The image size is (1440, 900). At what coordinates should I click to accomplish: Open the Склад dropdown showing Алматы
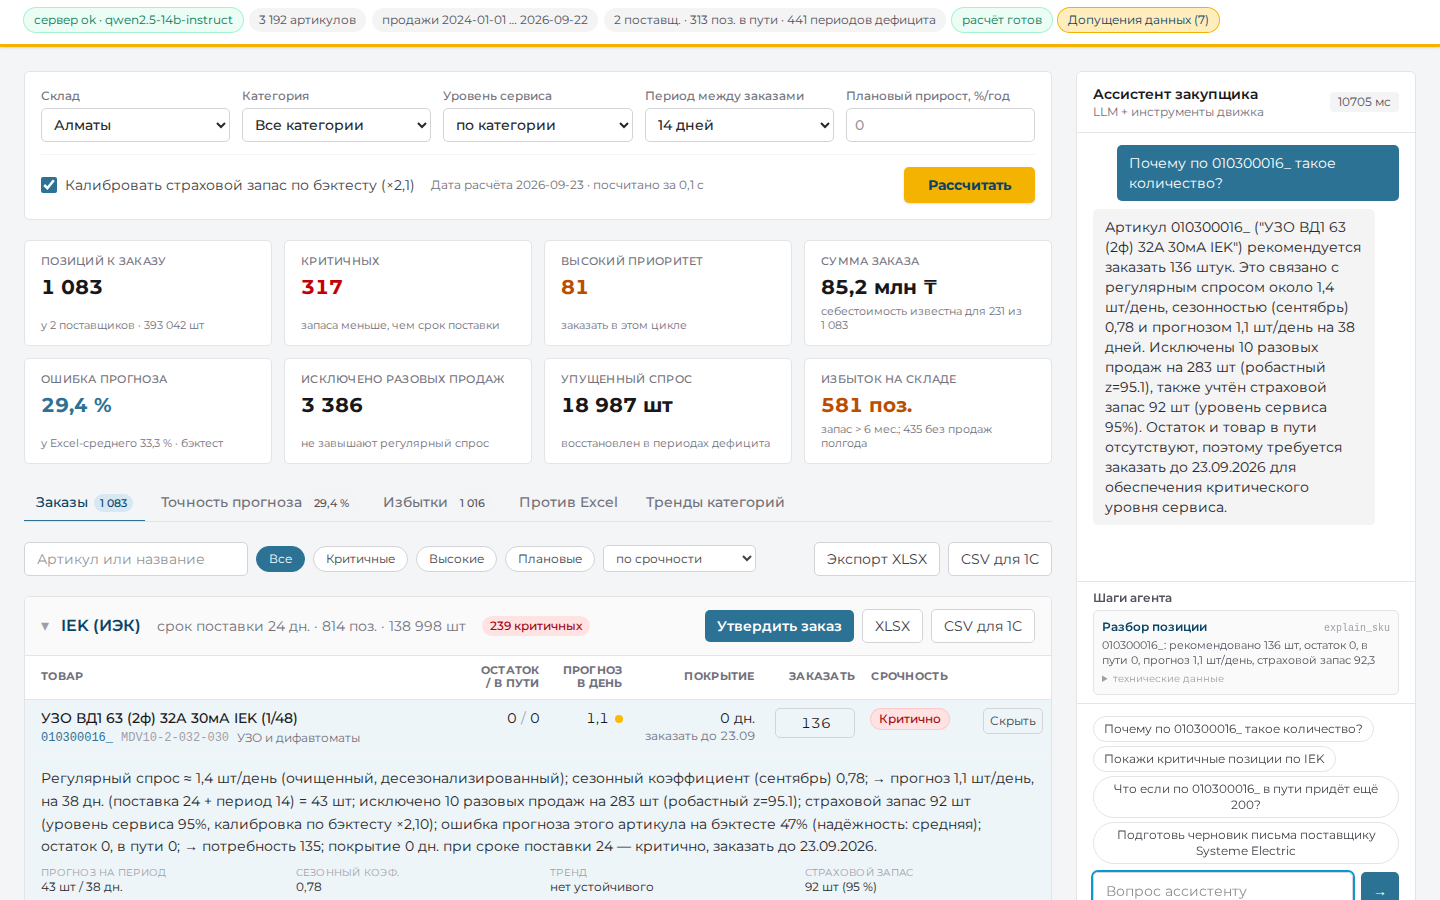(x=136, y=125)
